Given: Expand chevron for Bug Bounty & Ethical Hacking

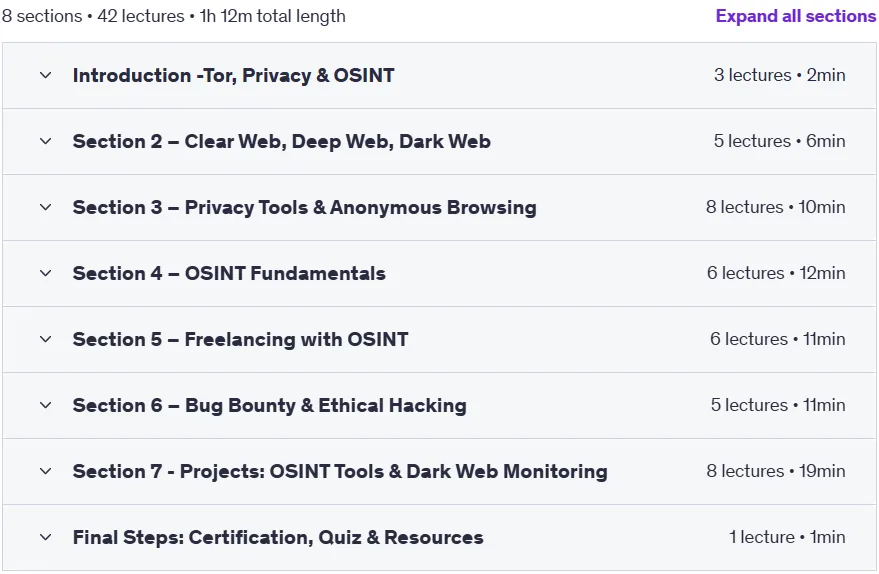Looking at the screenshot, I should (45, 405).
